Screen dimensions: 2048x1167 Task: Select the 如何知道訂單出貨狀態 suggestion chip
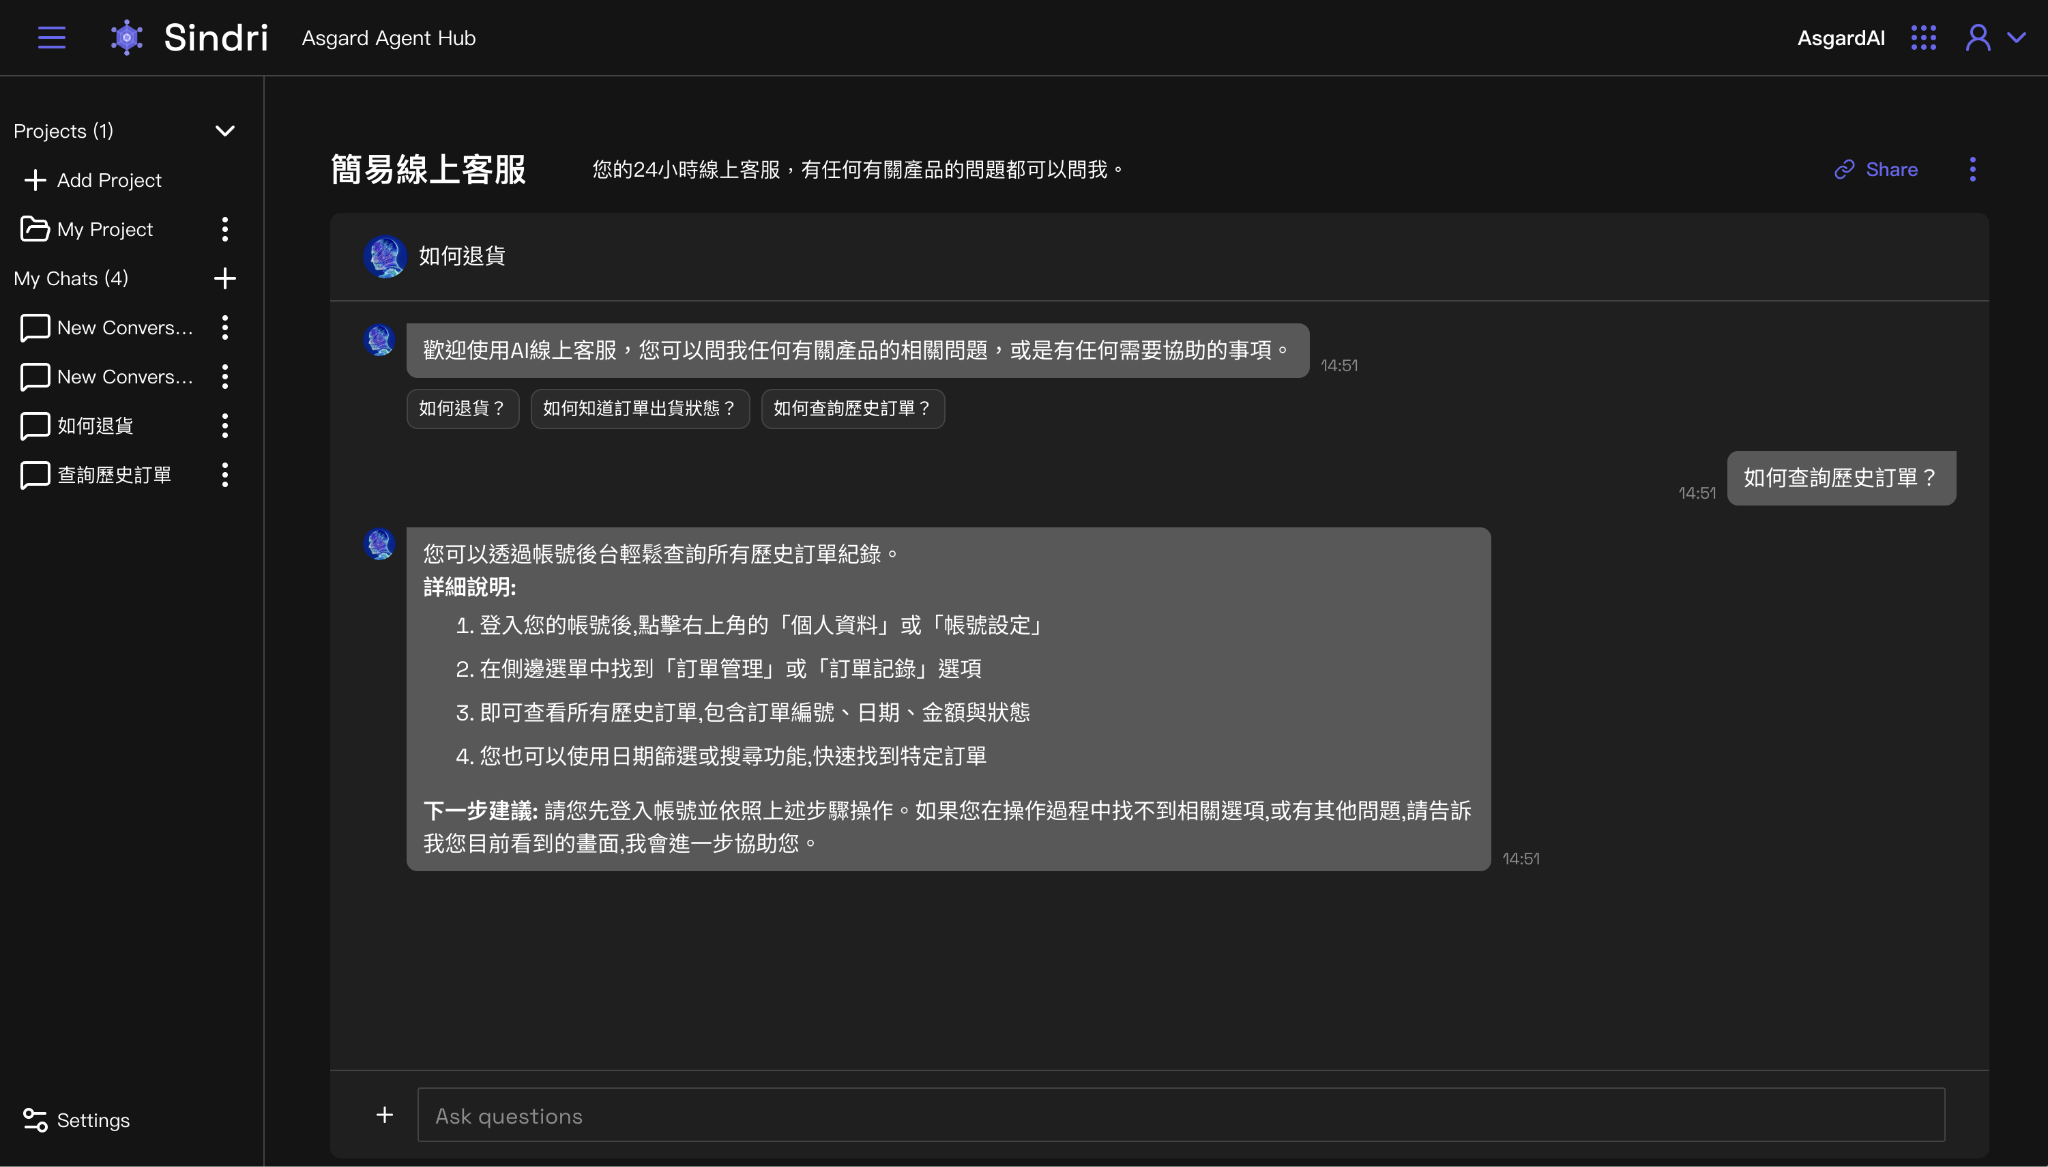[639, 408]
